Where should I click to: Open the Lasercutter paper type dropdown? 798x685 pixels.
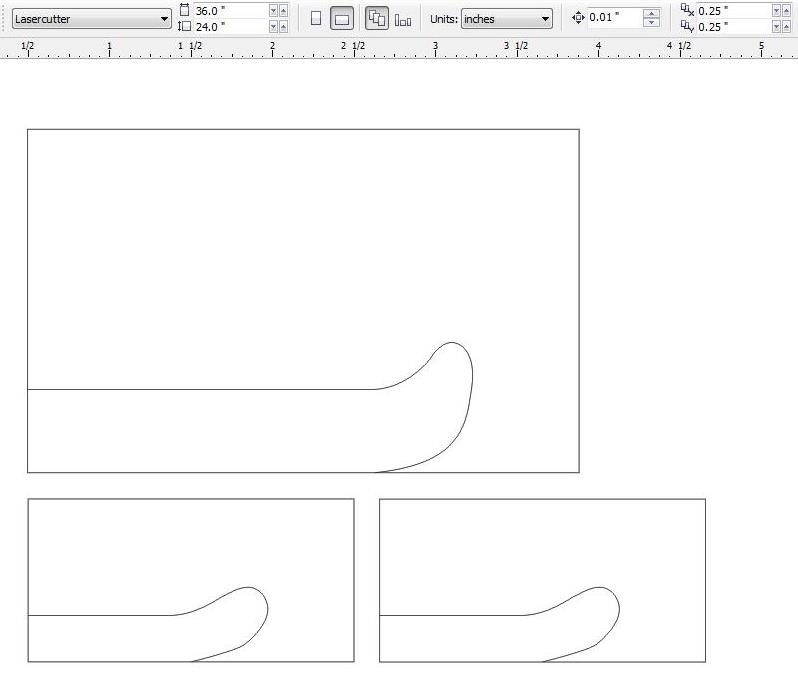tap(92, 19)
